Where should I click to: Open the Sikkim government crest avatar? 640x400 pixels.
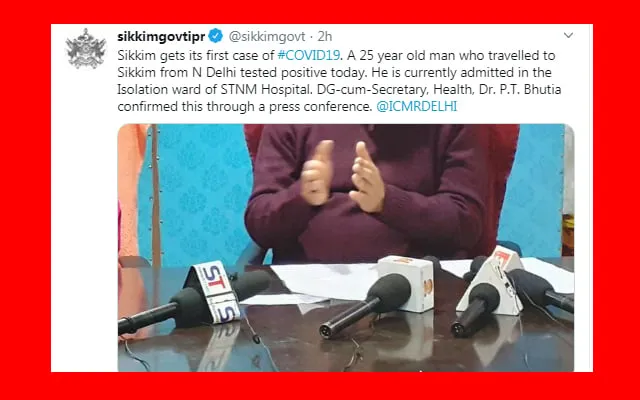coord(86,49)
